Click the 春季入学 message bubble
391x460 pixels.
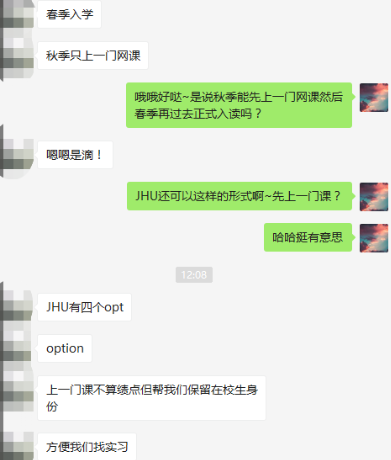pyautogui.click(x=69, y=14)
